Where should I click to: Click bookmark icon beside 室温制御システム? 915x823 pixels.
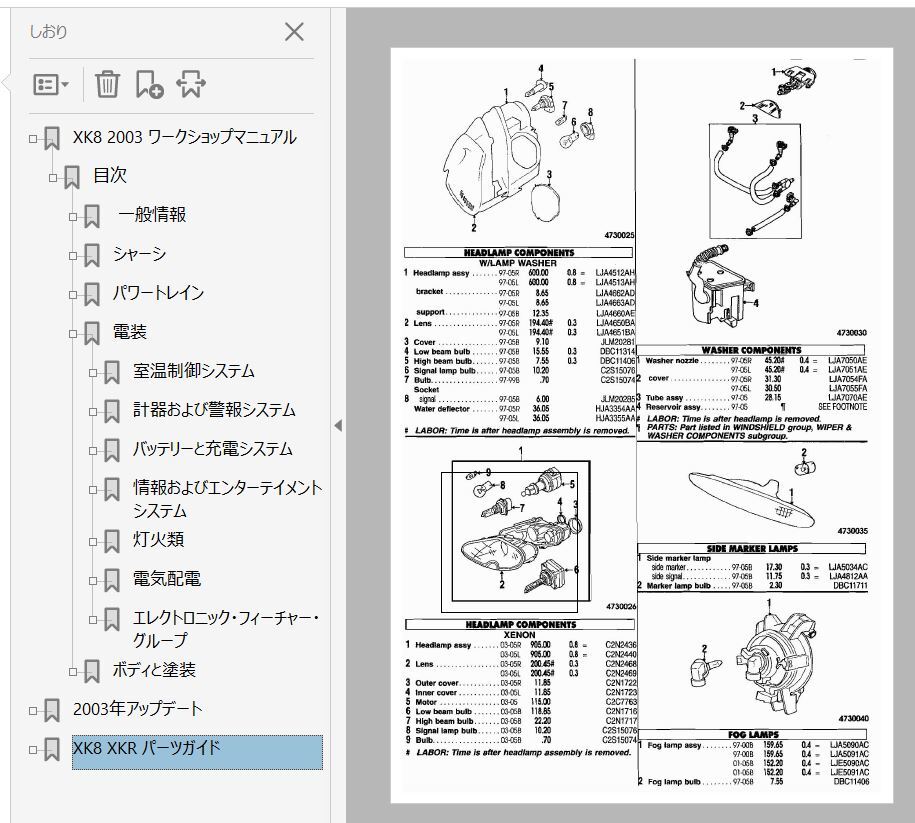pos(111,372)
